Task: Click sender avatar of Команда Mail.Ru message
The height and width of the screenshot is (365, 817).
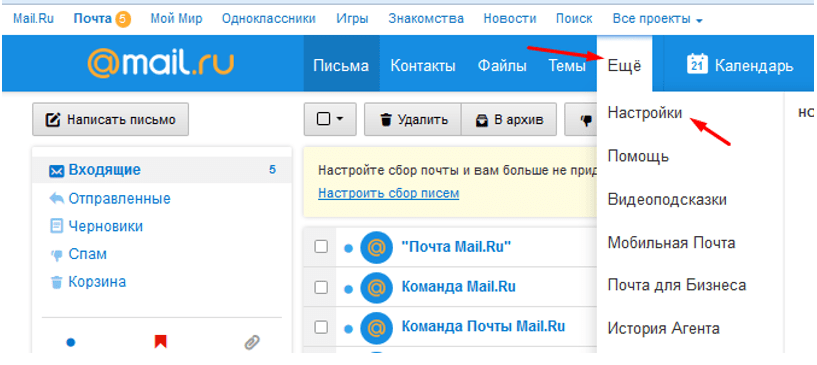Action: coord(376,287)
